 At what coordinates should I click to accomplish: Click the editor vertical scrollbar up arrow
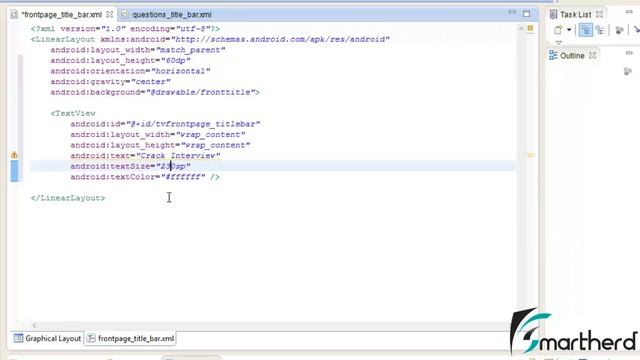click(520, 29)
